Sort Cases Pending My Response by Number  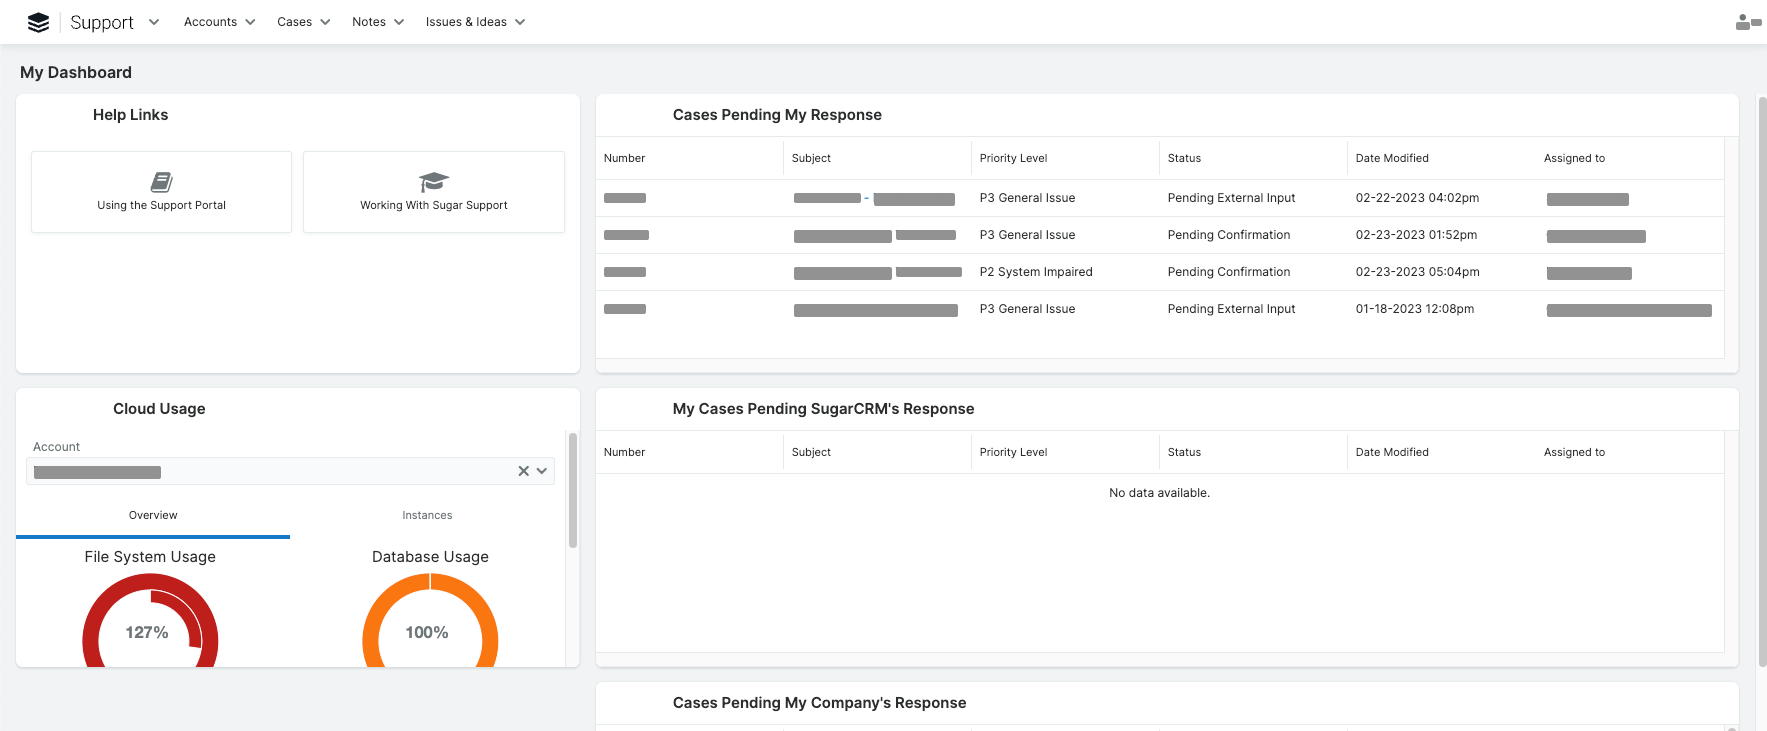(x=624, y=158)
